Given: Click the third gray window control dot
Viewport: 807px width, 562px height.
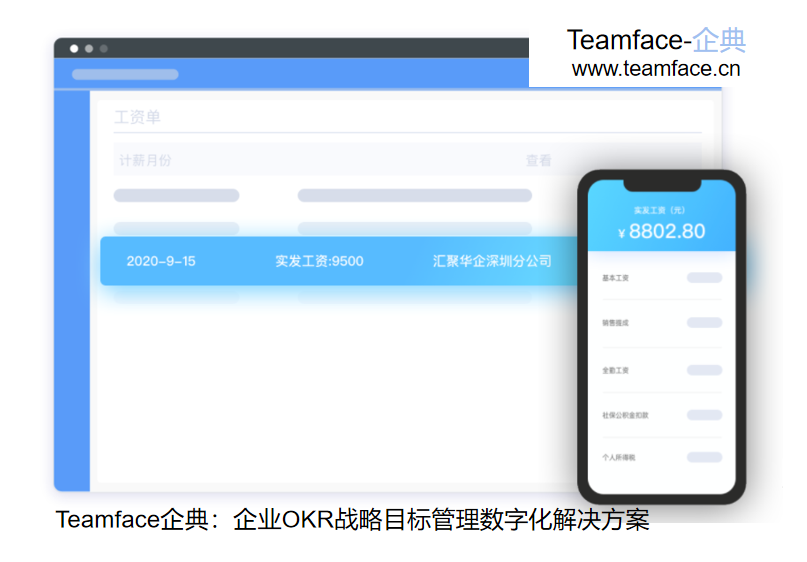Looking at the screenshot, I should [104, 48].
